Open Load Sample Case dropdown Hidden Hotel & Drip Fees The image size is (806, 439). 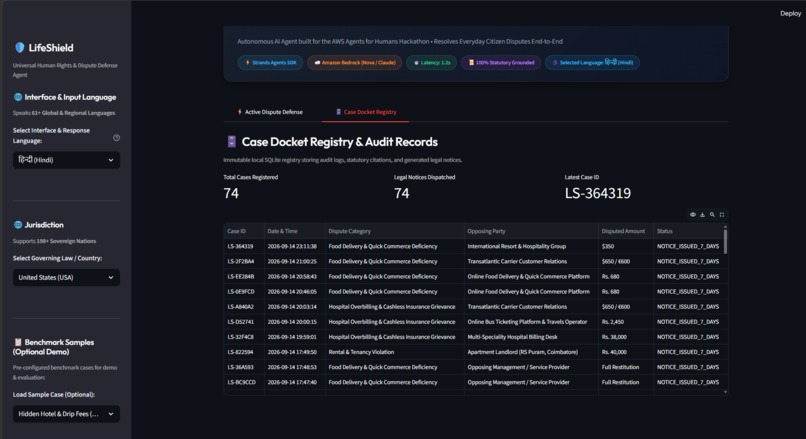click(x=66, y=414)
